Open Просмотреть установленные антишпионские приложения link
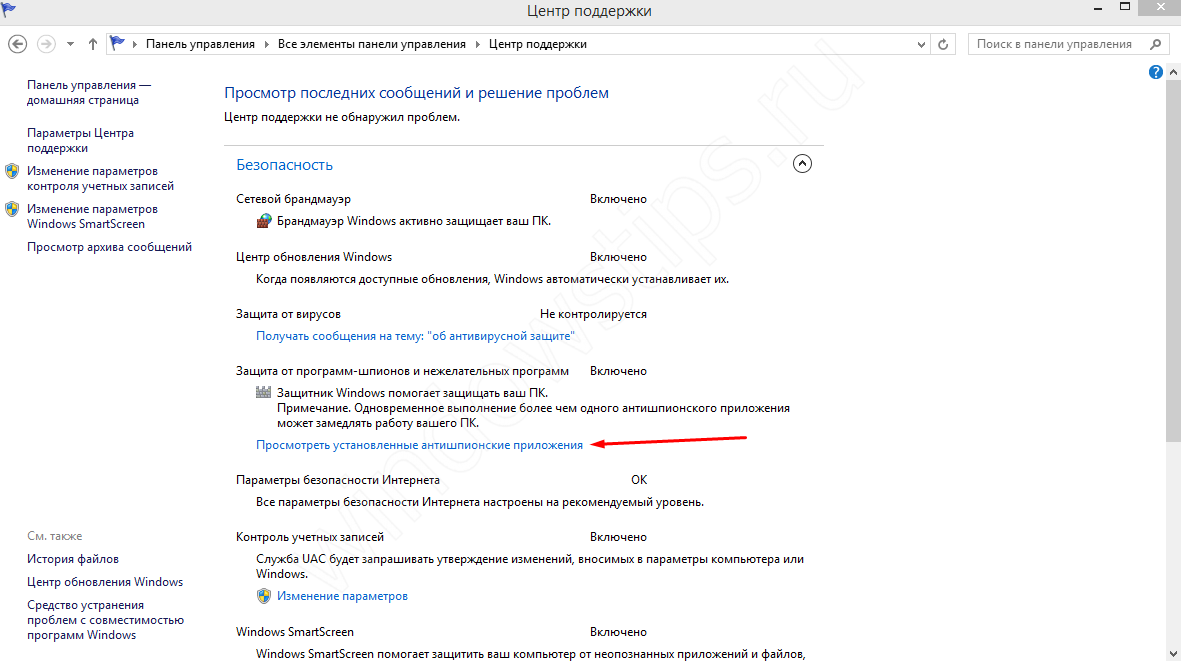The image size is (1181, 661). tap(419, 445)
